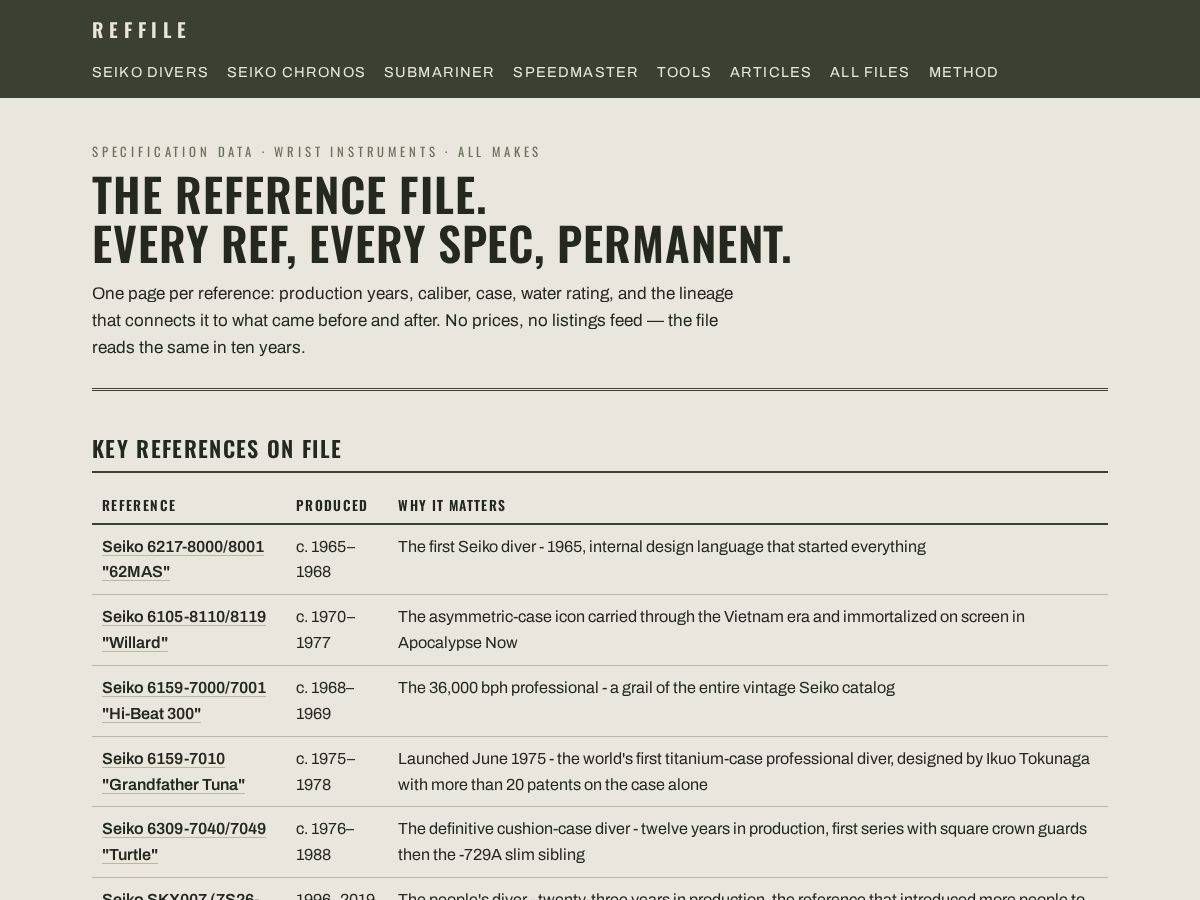Click the "first Seiko diver - 1965" description

pos(662,547)
